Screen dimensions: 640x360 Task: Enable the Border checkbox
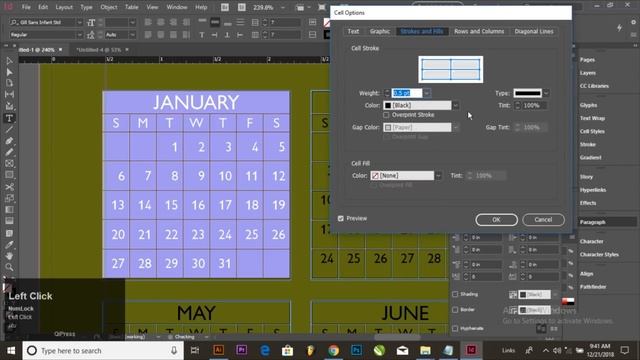click(x=455, y=310)
